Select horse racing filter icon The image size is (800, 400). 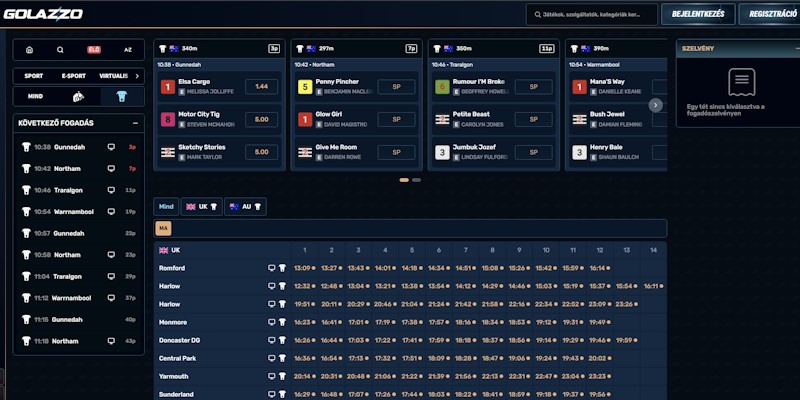(x=79, y=96)
